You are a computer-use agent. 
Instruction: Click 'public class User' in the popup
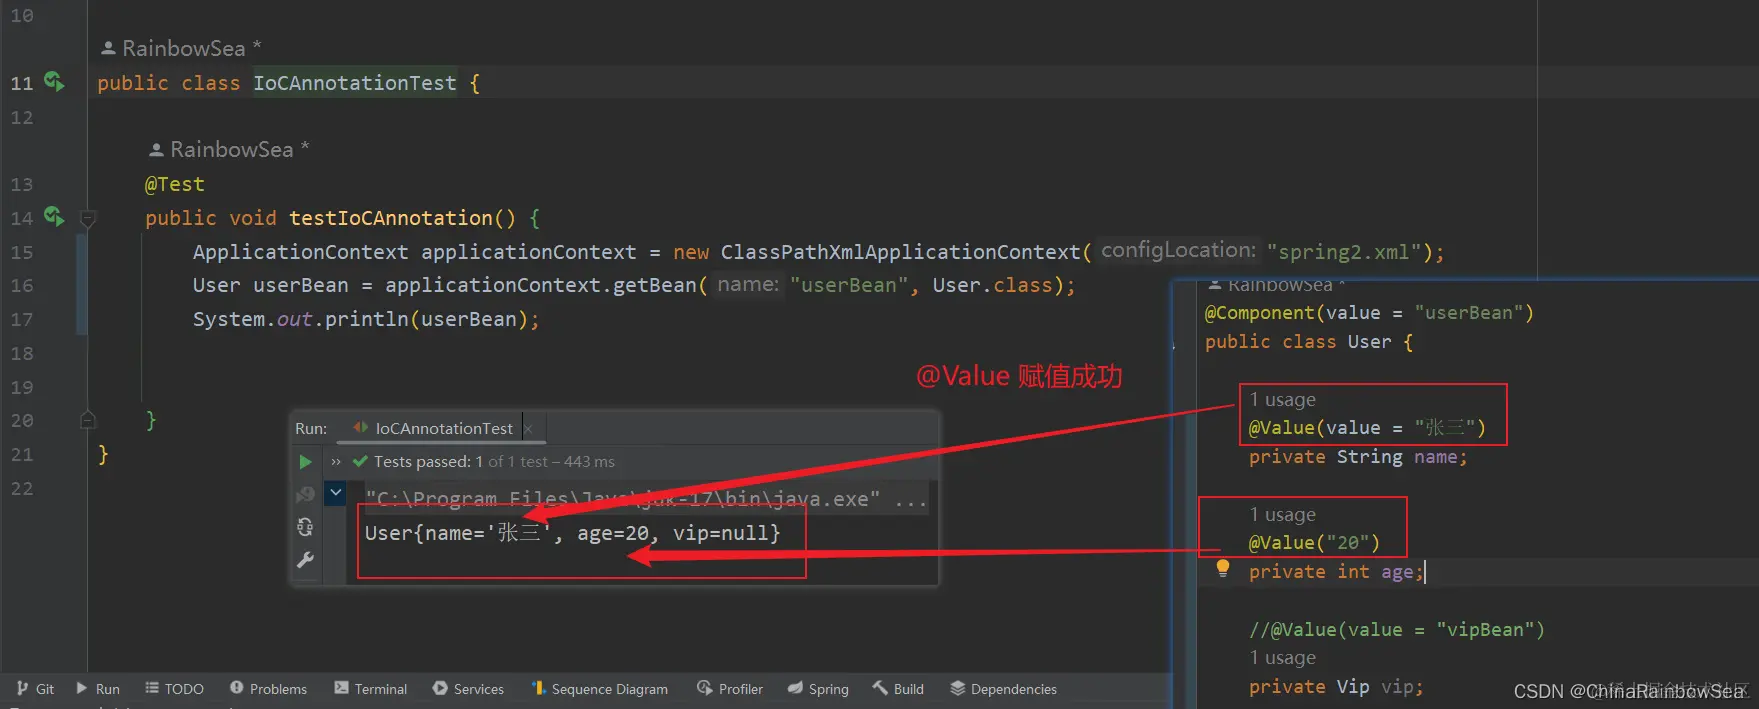[x=1297, y=342]
